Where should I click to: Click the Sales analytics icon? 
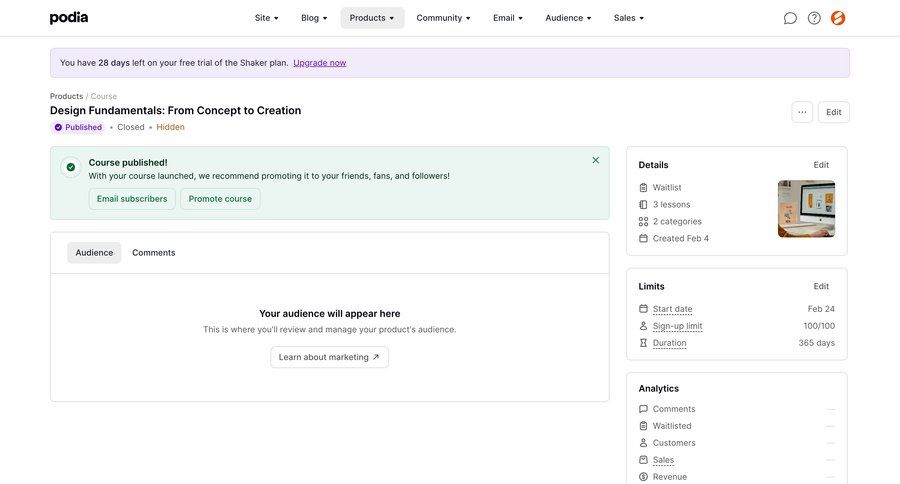pos(643,460)
